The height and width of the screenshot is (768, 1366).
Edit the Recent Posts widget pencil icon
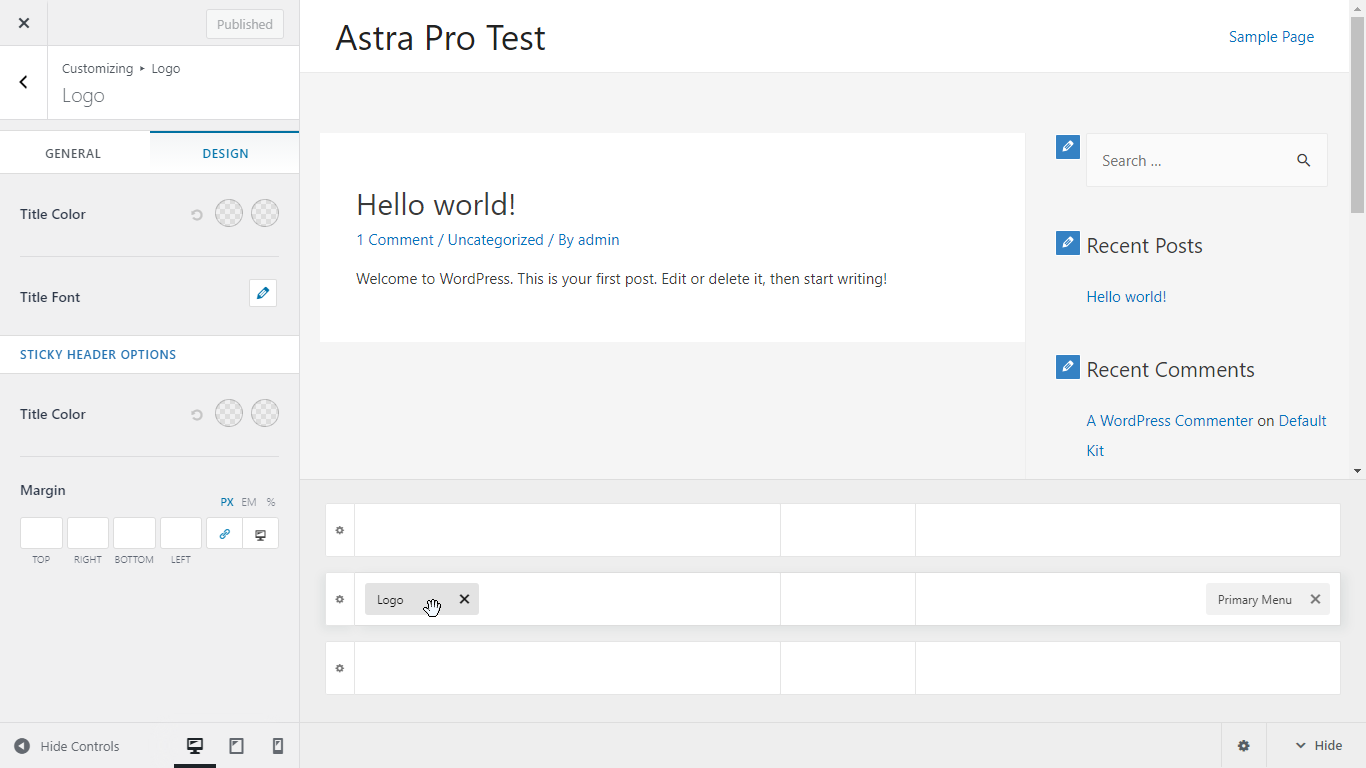[x=1068, y=243]
